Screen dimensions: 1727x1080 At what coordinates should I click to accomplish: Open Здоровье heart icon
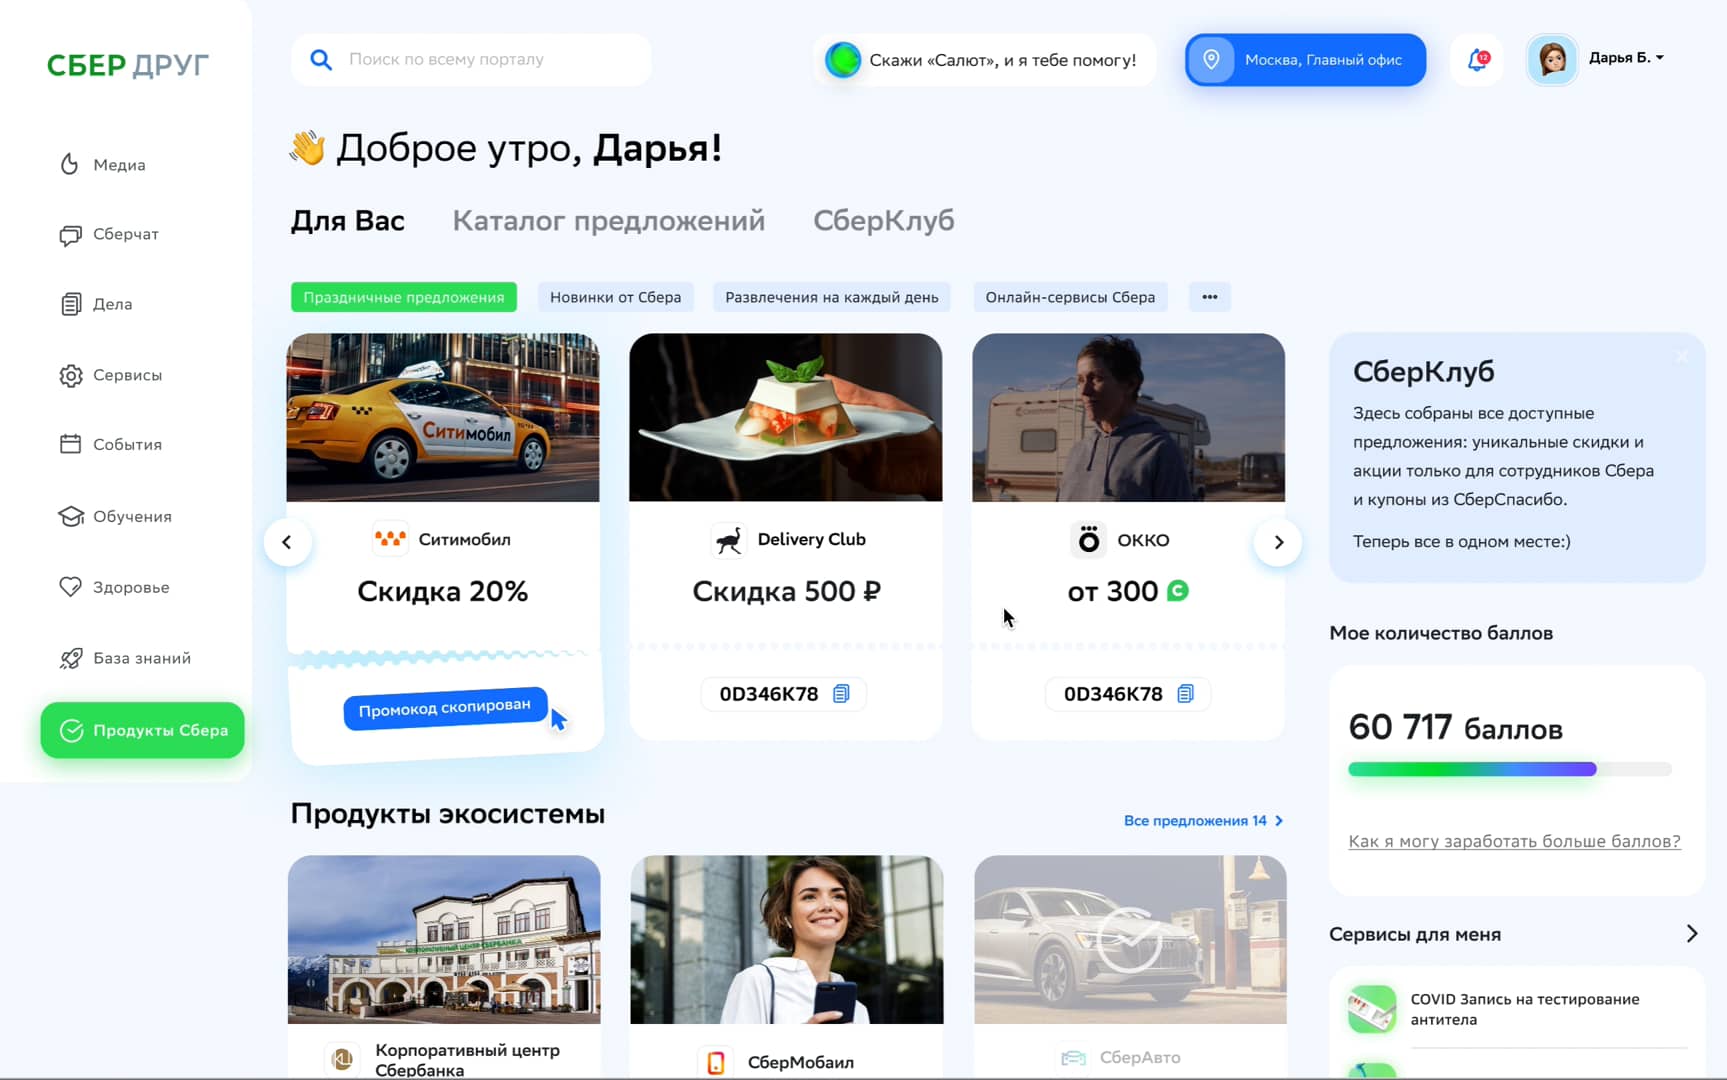70,587
